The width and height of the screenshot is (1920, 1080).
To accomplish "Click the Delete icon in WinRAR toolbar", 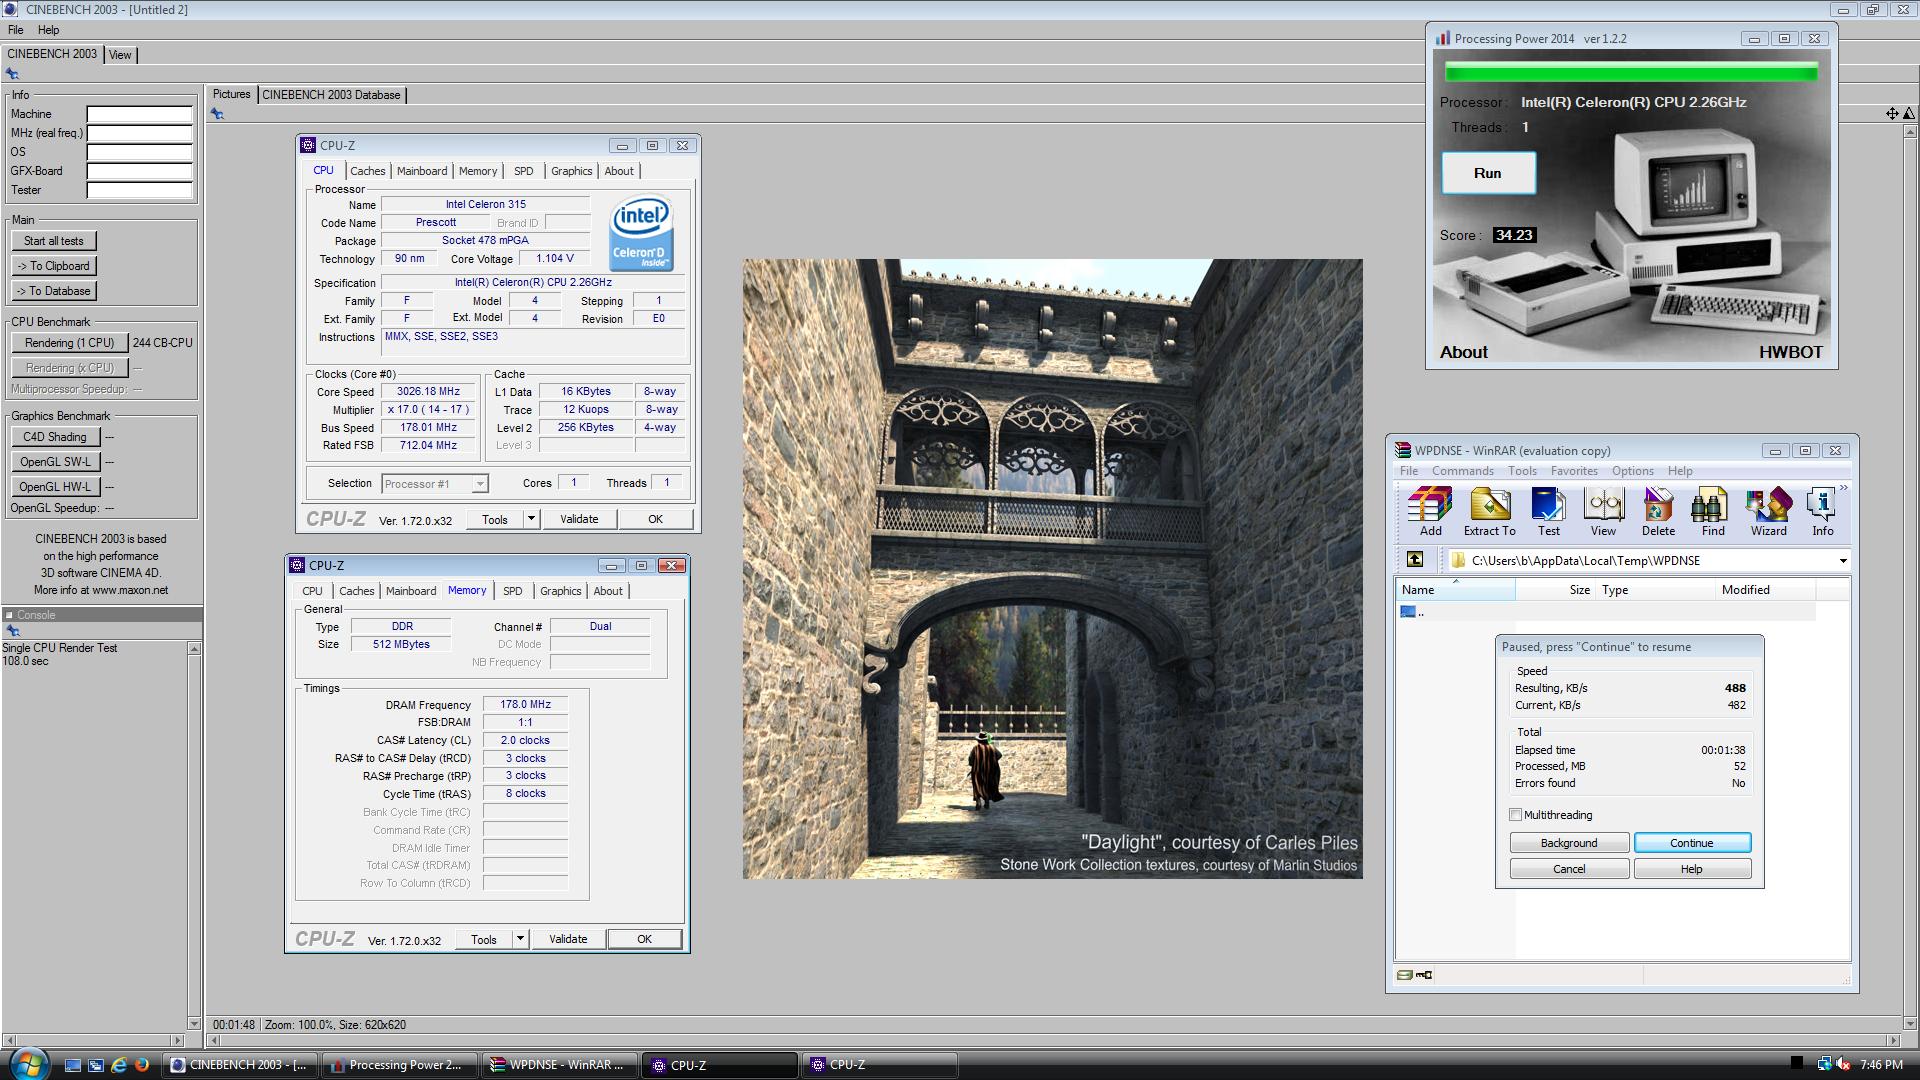I will pyautogui.click(x=1657, y=512).
